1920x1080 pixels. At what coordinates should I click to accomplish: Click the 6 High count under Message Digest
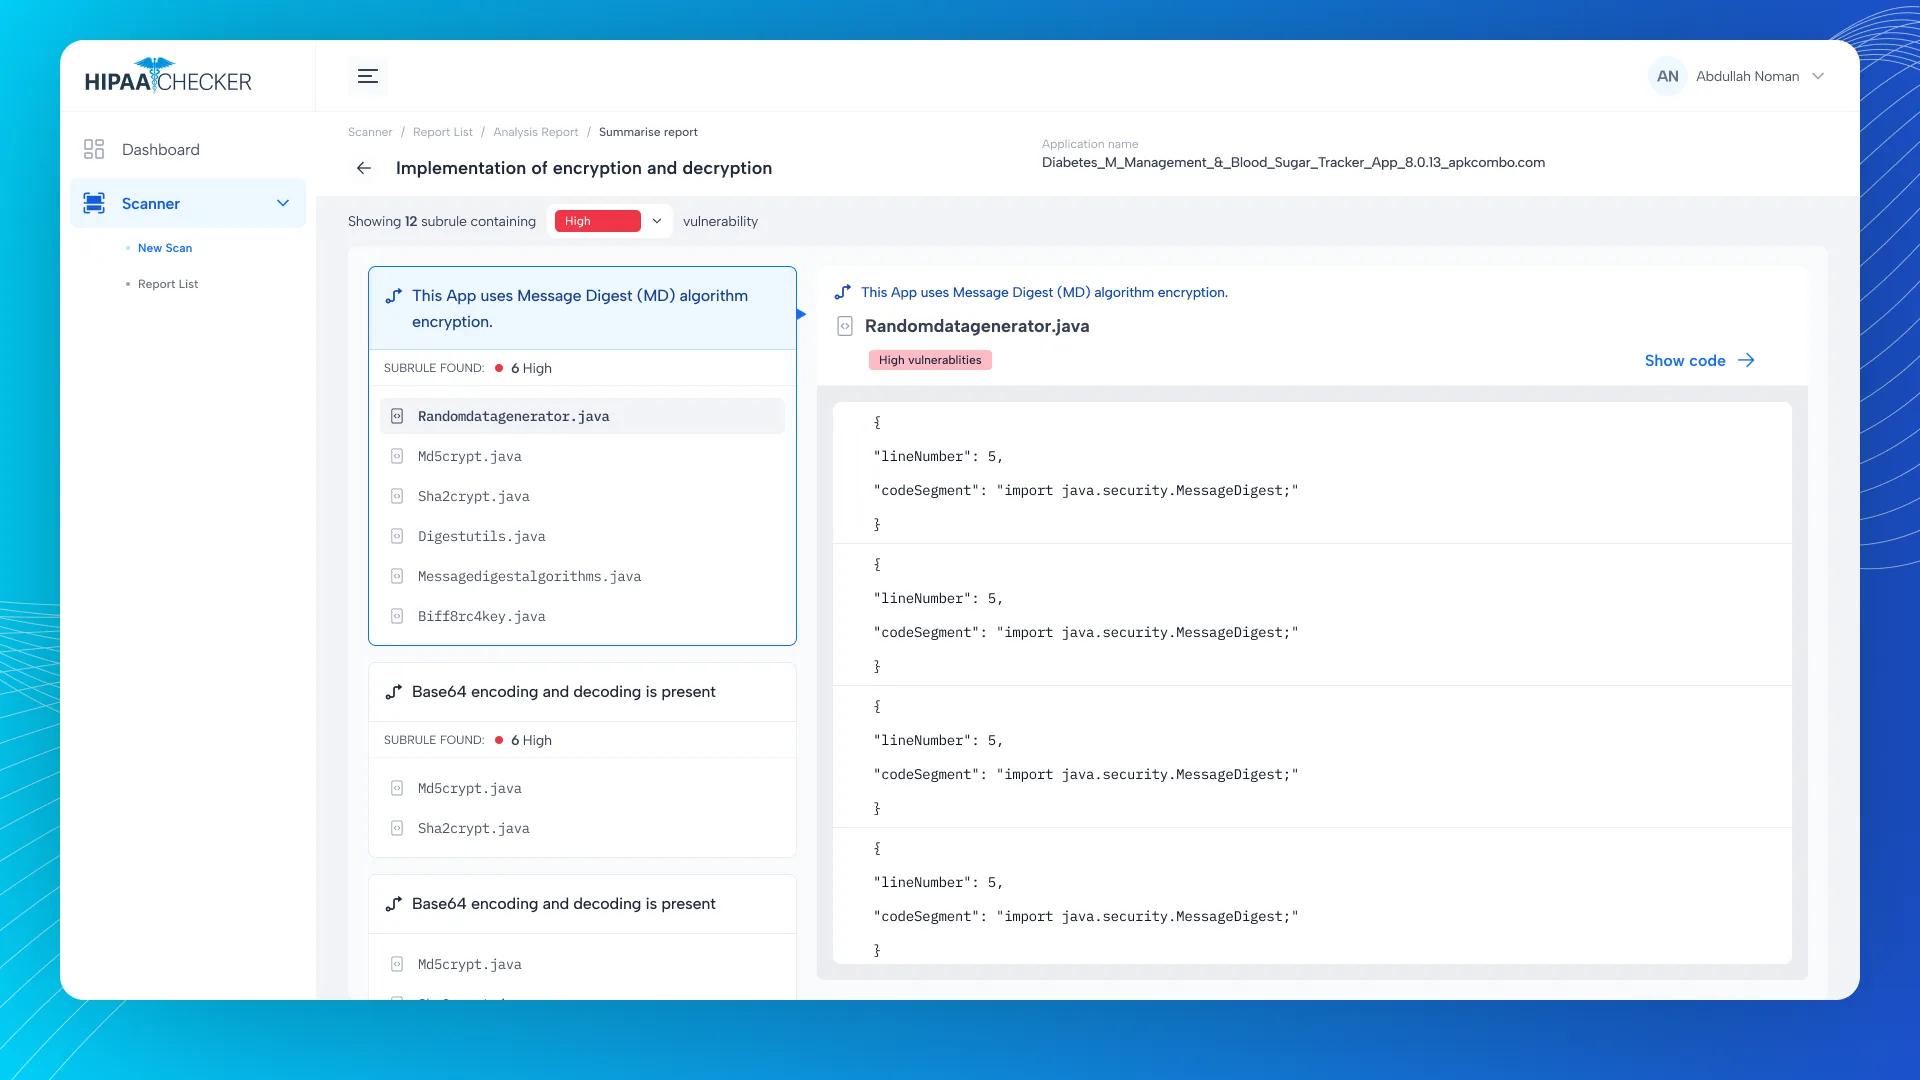pos(531,368)
